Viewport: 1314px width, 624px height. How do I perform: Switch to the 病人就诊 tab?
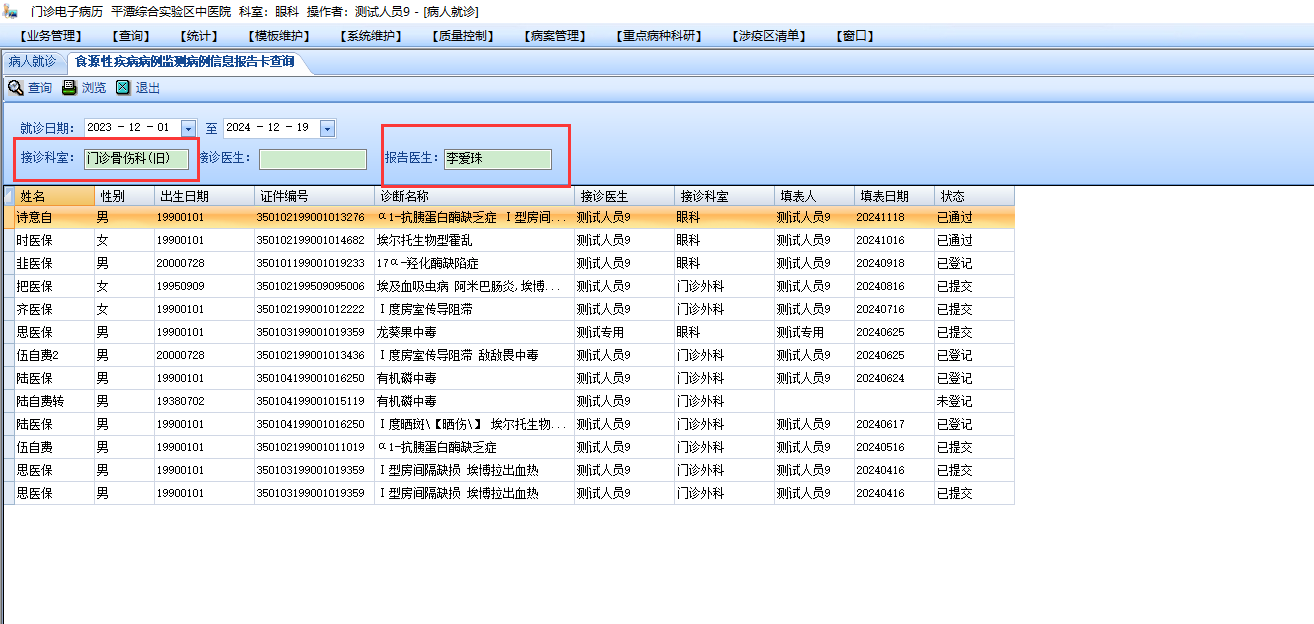pyautogui.click(x=33, y=62)
